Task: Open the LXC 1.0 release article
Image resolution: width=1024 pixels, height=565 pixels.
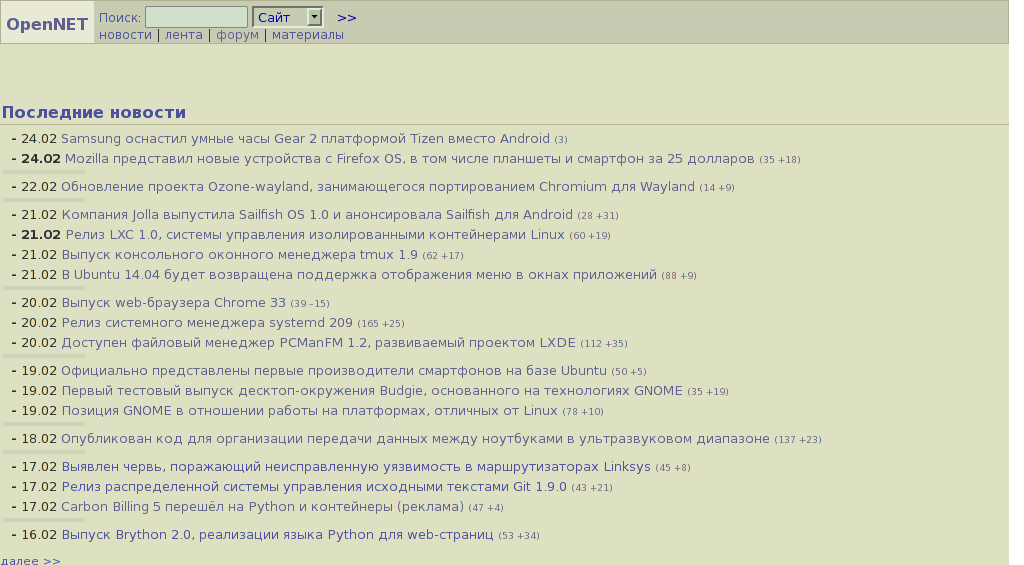Action: (315, 234)
